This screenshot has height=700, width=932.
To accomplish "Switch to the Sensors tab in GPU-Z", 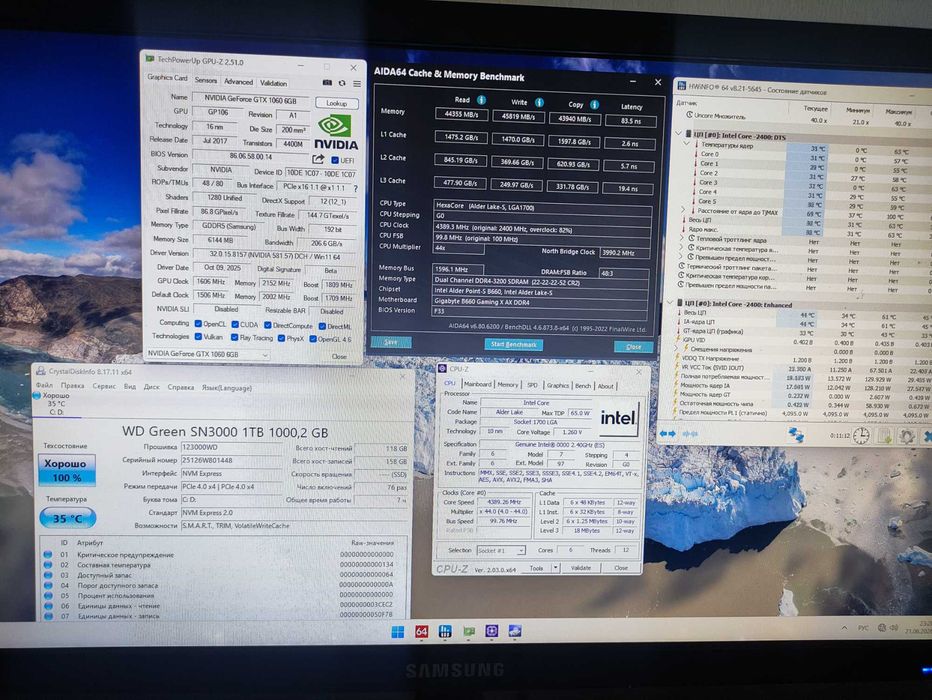I will [205, 80].
